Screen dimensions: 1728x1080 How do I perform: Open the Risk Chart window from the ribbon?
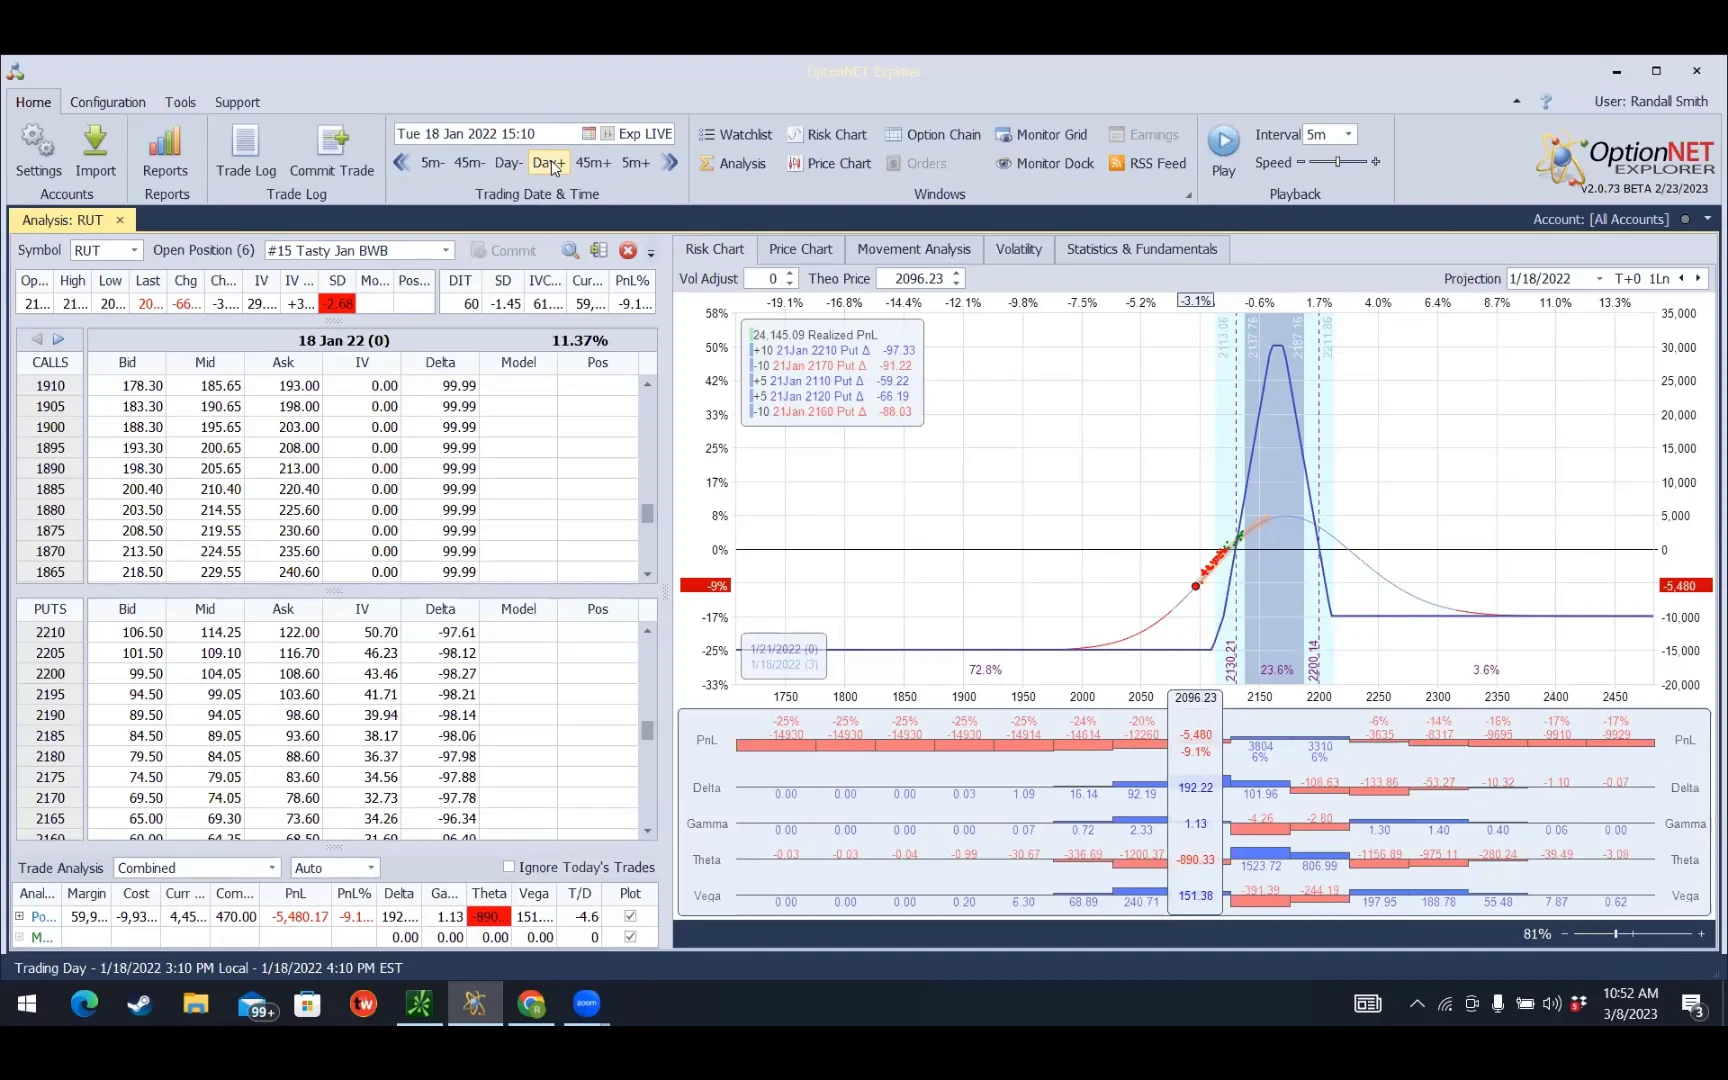coord(827,135)
